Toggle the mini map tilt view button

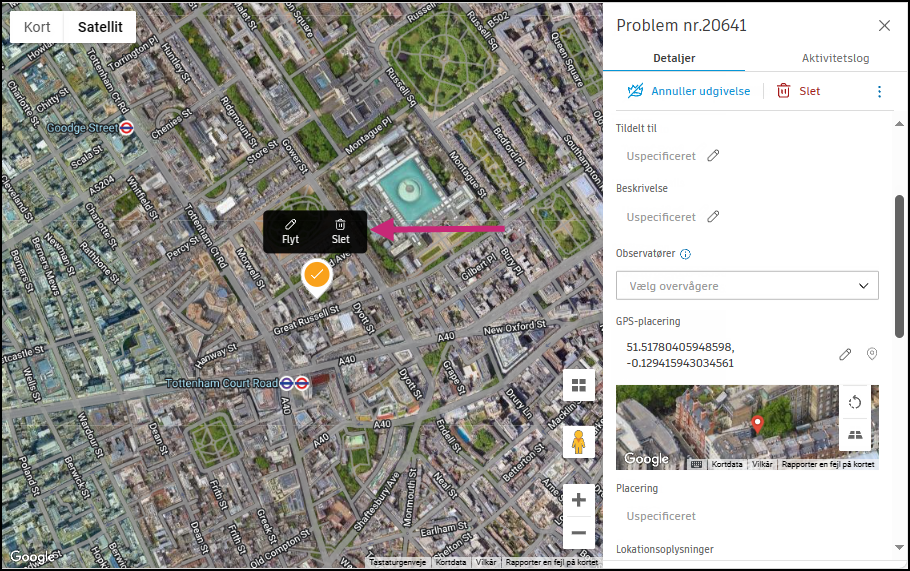pos(855,435)
